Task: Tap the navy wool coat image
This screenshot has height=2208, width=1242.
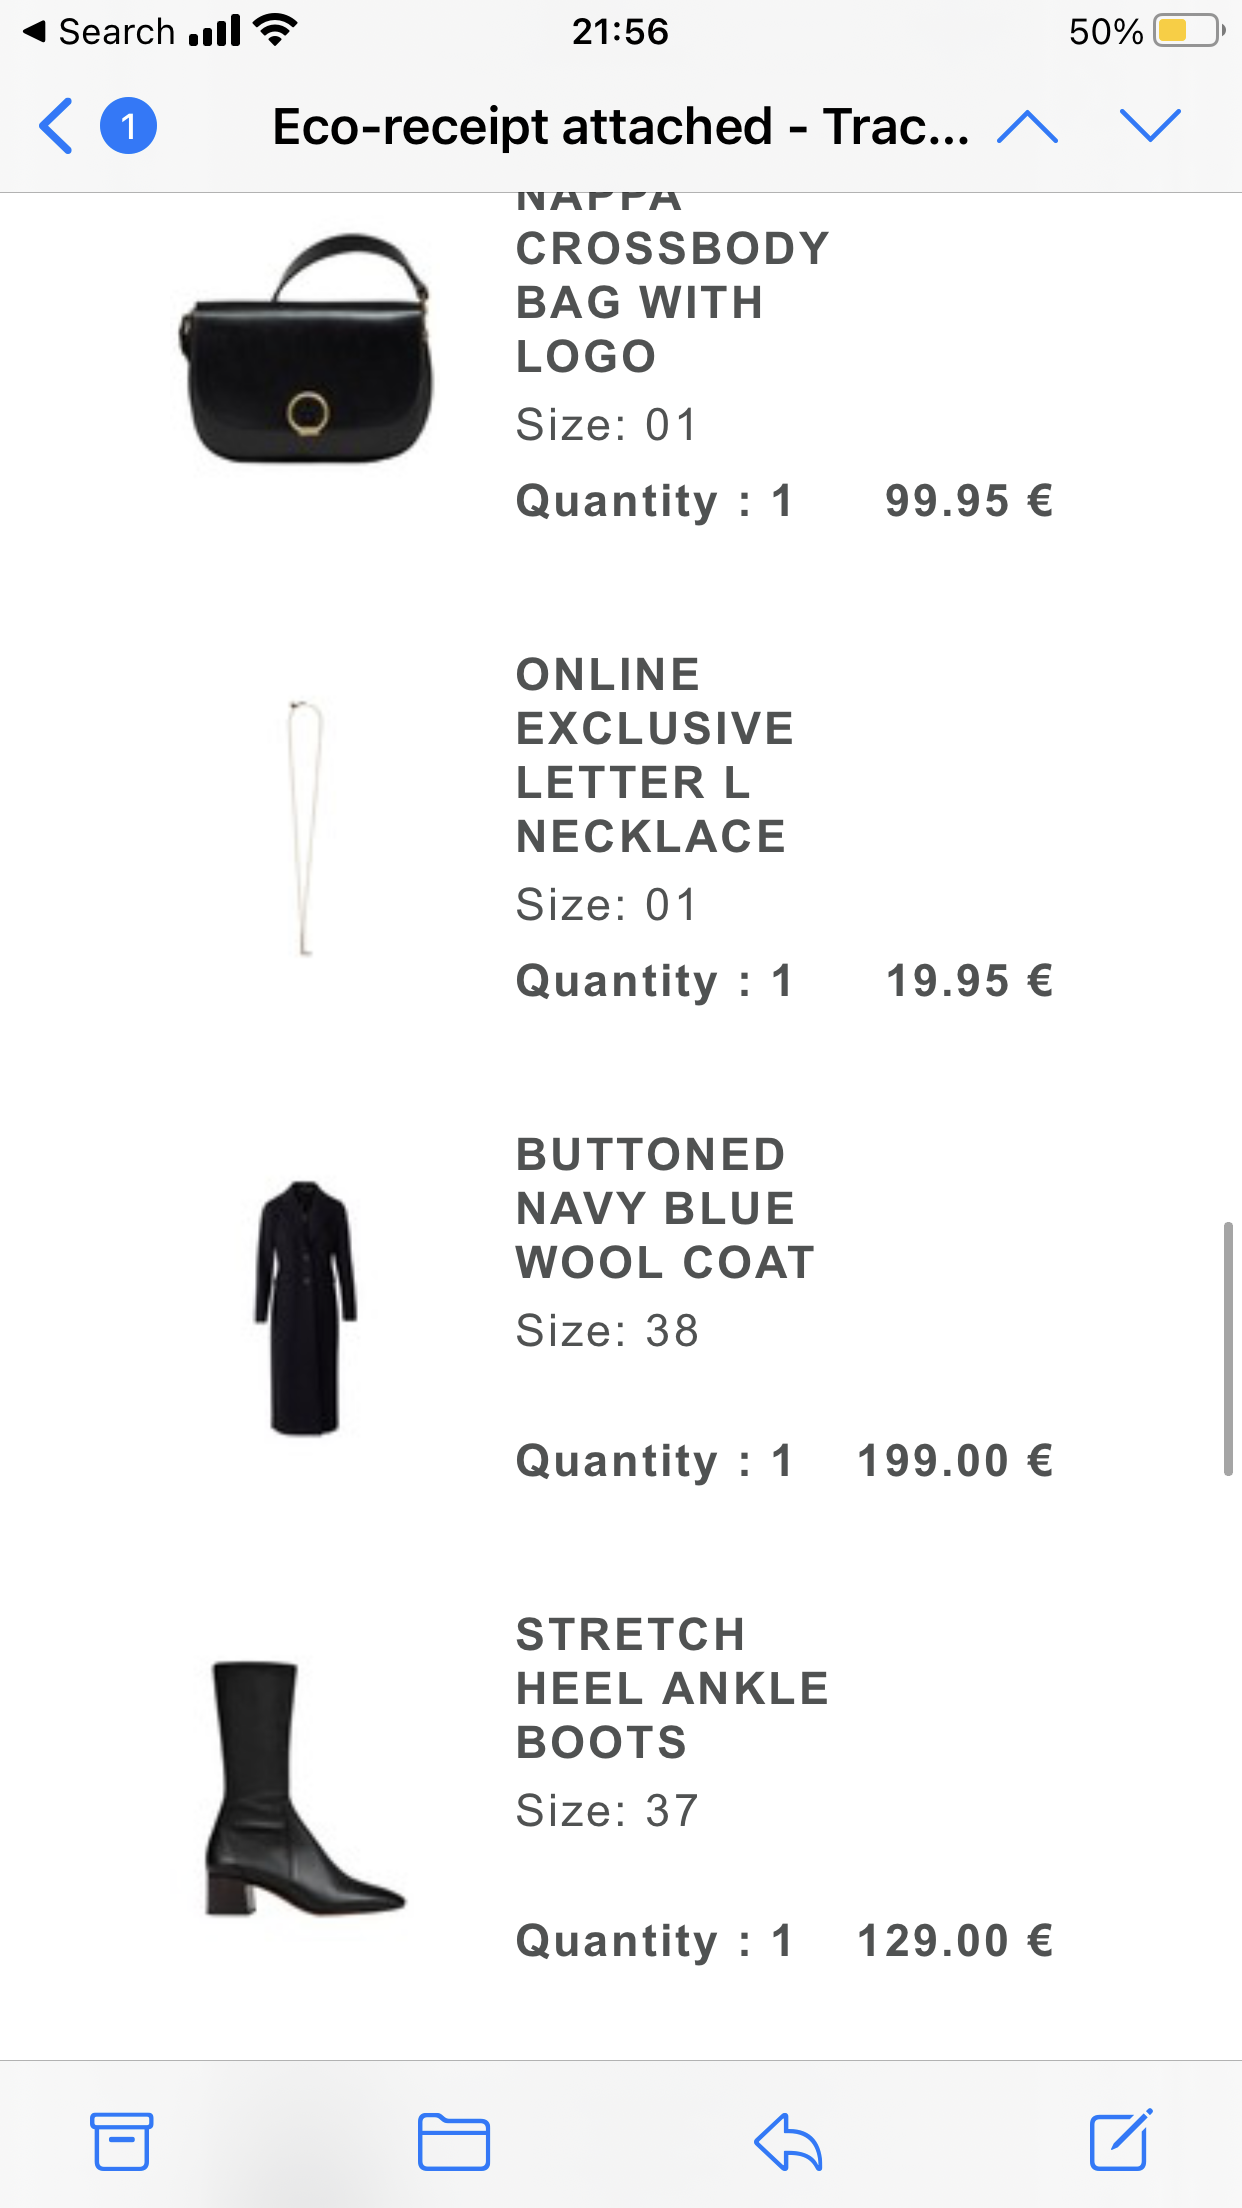Action: 305,1308
